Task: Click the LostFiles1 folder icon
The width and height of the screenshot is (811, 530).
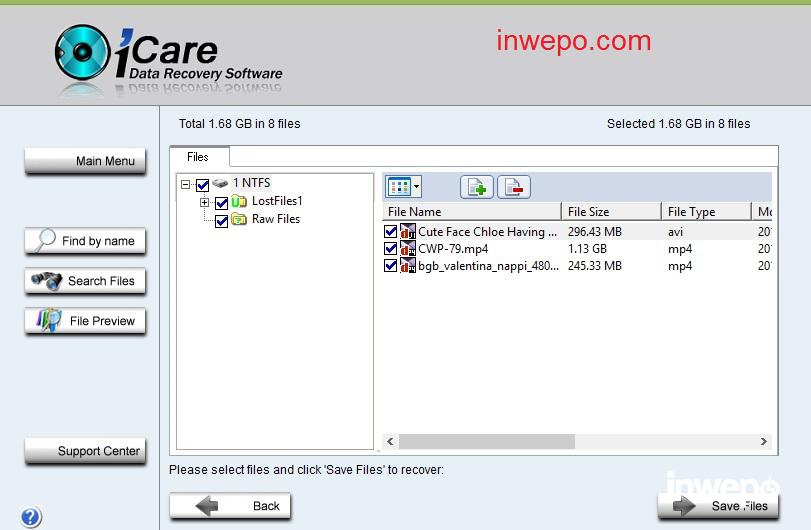Action: point(238,201)
